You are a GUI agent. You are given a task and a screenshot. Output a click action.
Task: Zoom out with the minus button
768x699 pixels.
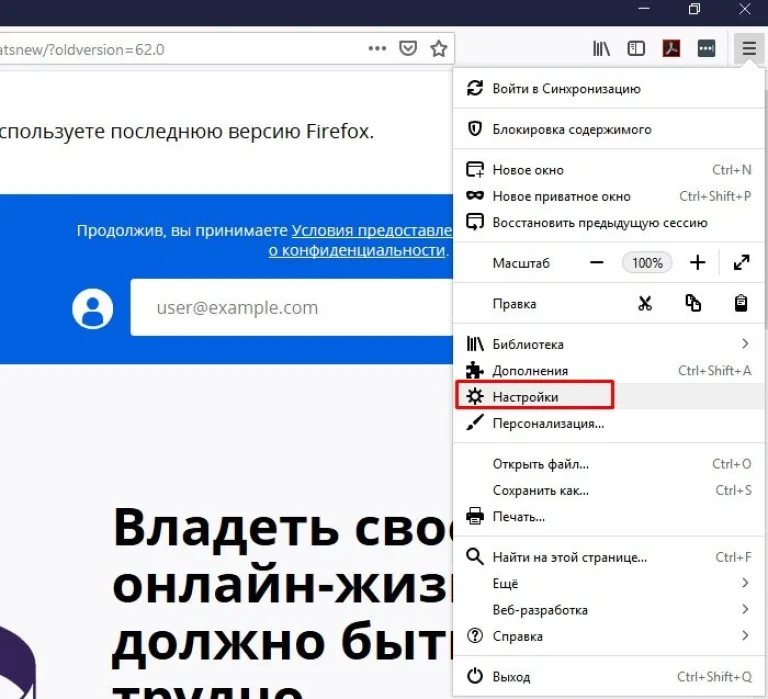(x=597, y=263)
